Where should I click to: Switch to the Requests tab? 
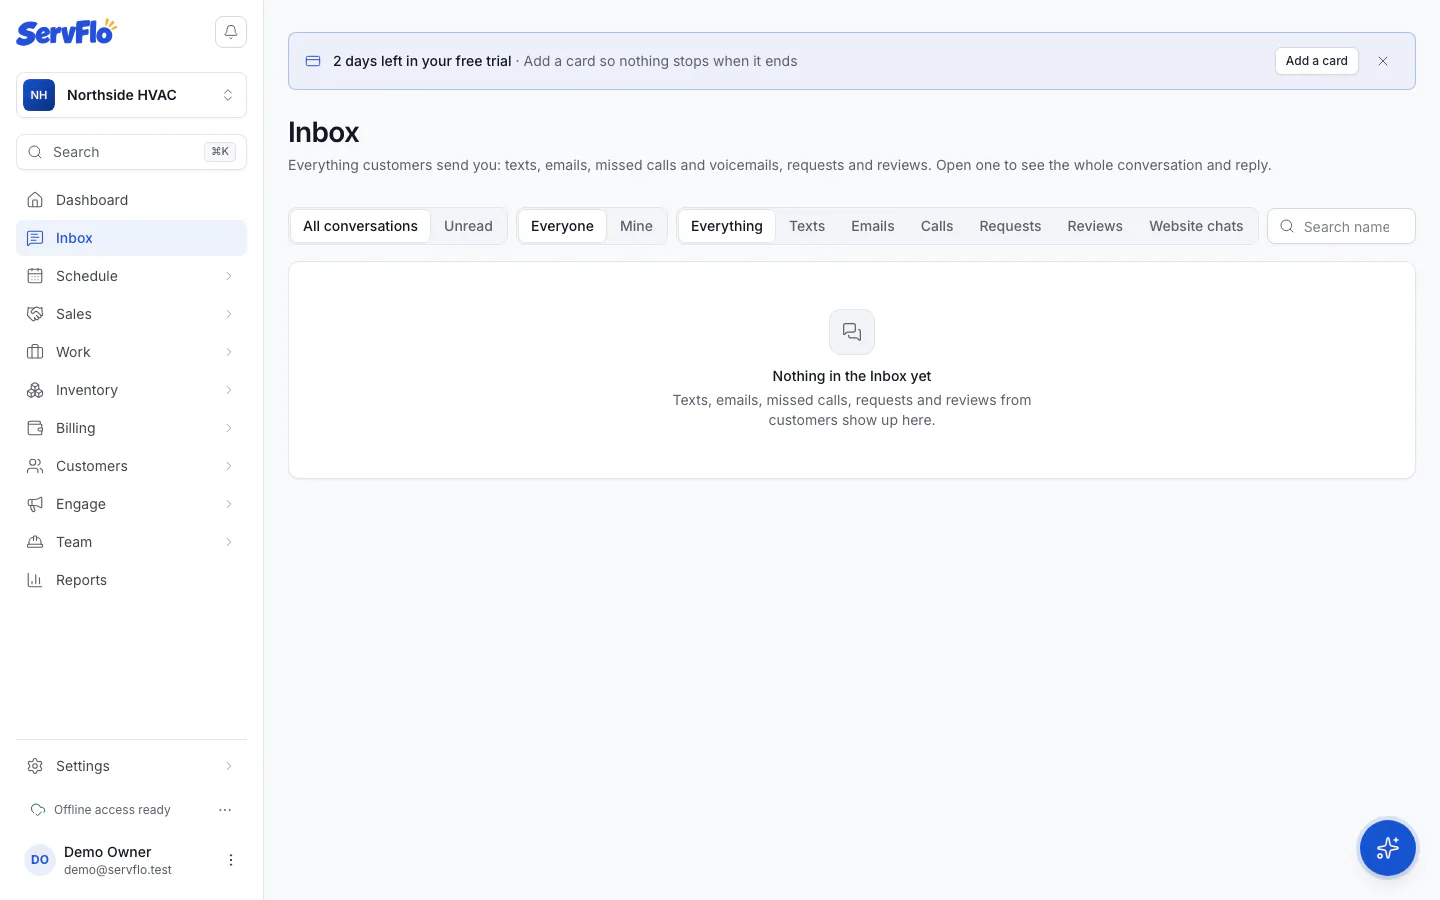click(x=1010, y=226)
